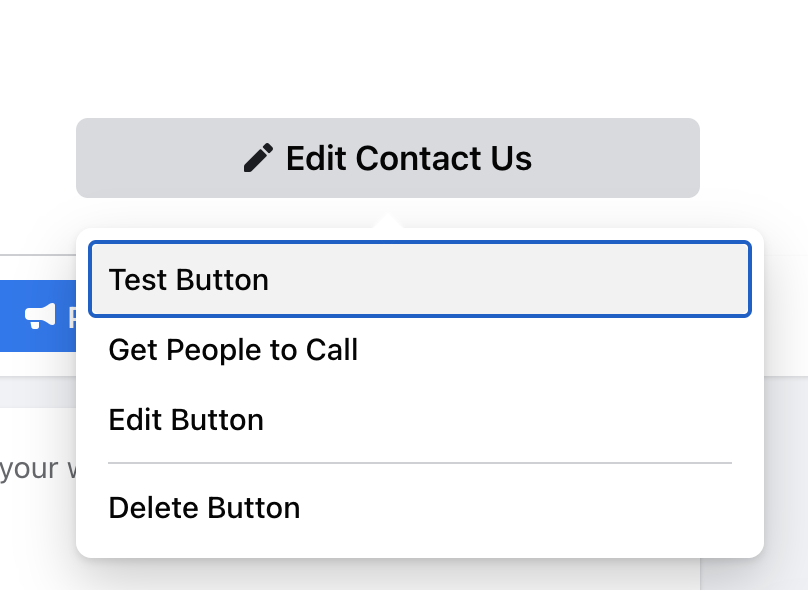Click the 'Edit Contact Us' label text
This screenshot has height=590, width=808.
point(409,158)
